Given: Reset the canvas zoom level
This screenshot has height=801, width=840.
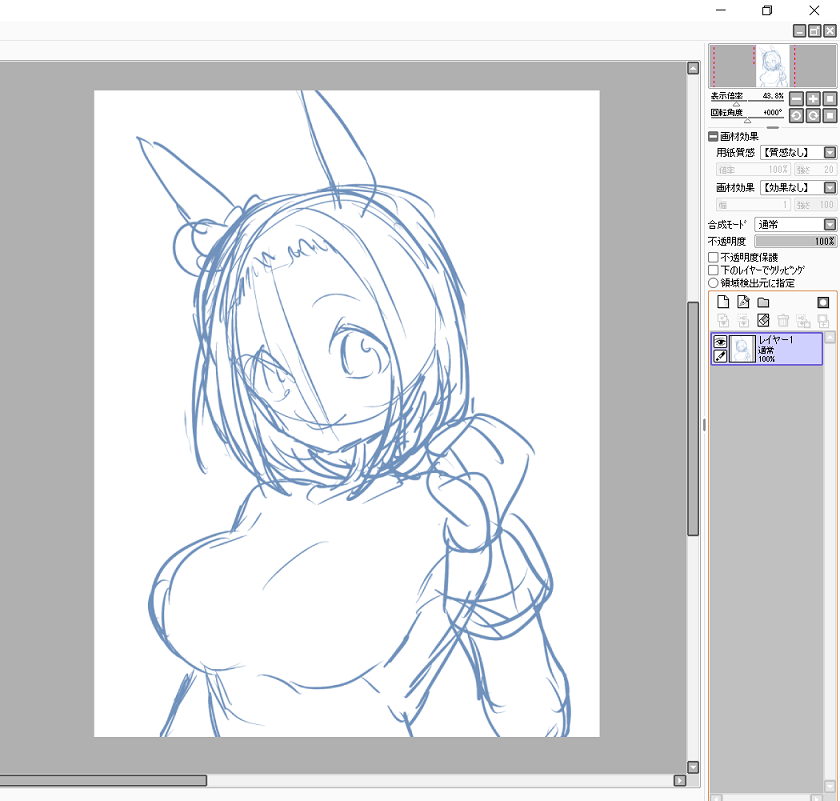Looking at the screenshot, I should coord(830,98).
